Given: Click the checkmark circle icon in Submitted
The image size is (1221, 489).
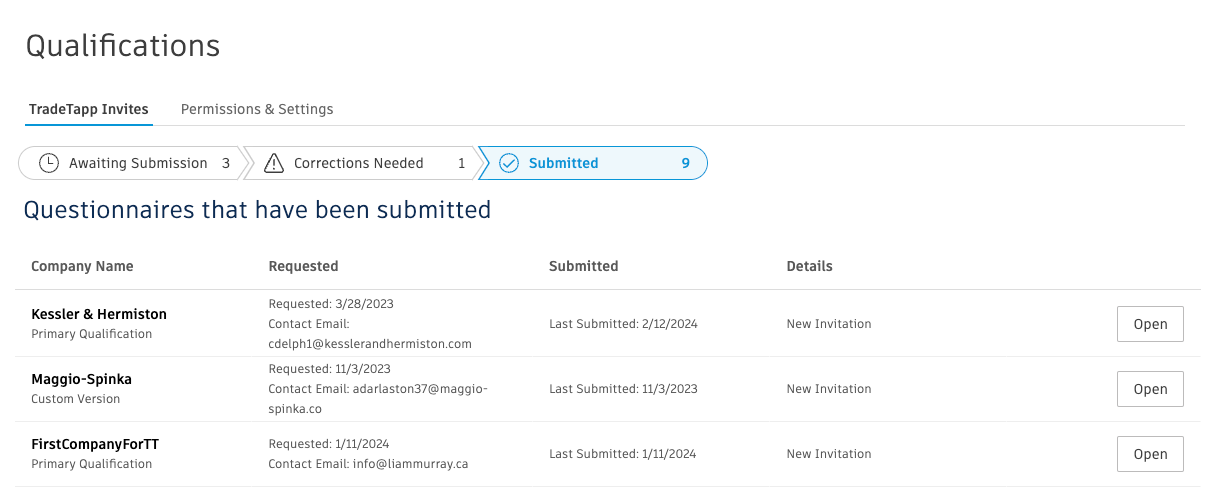Looking at the screenshot, I should 509,163.
